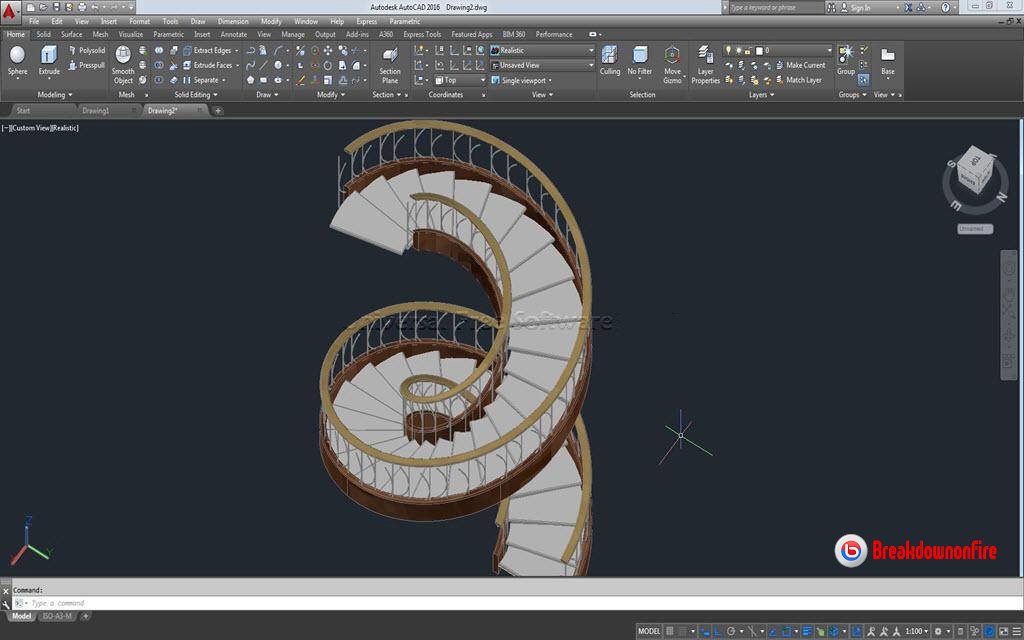
Task: Expand the Draw panel
Action: tap(267, 95)
